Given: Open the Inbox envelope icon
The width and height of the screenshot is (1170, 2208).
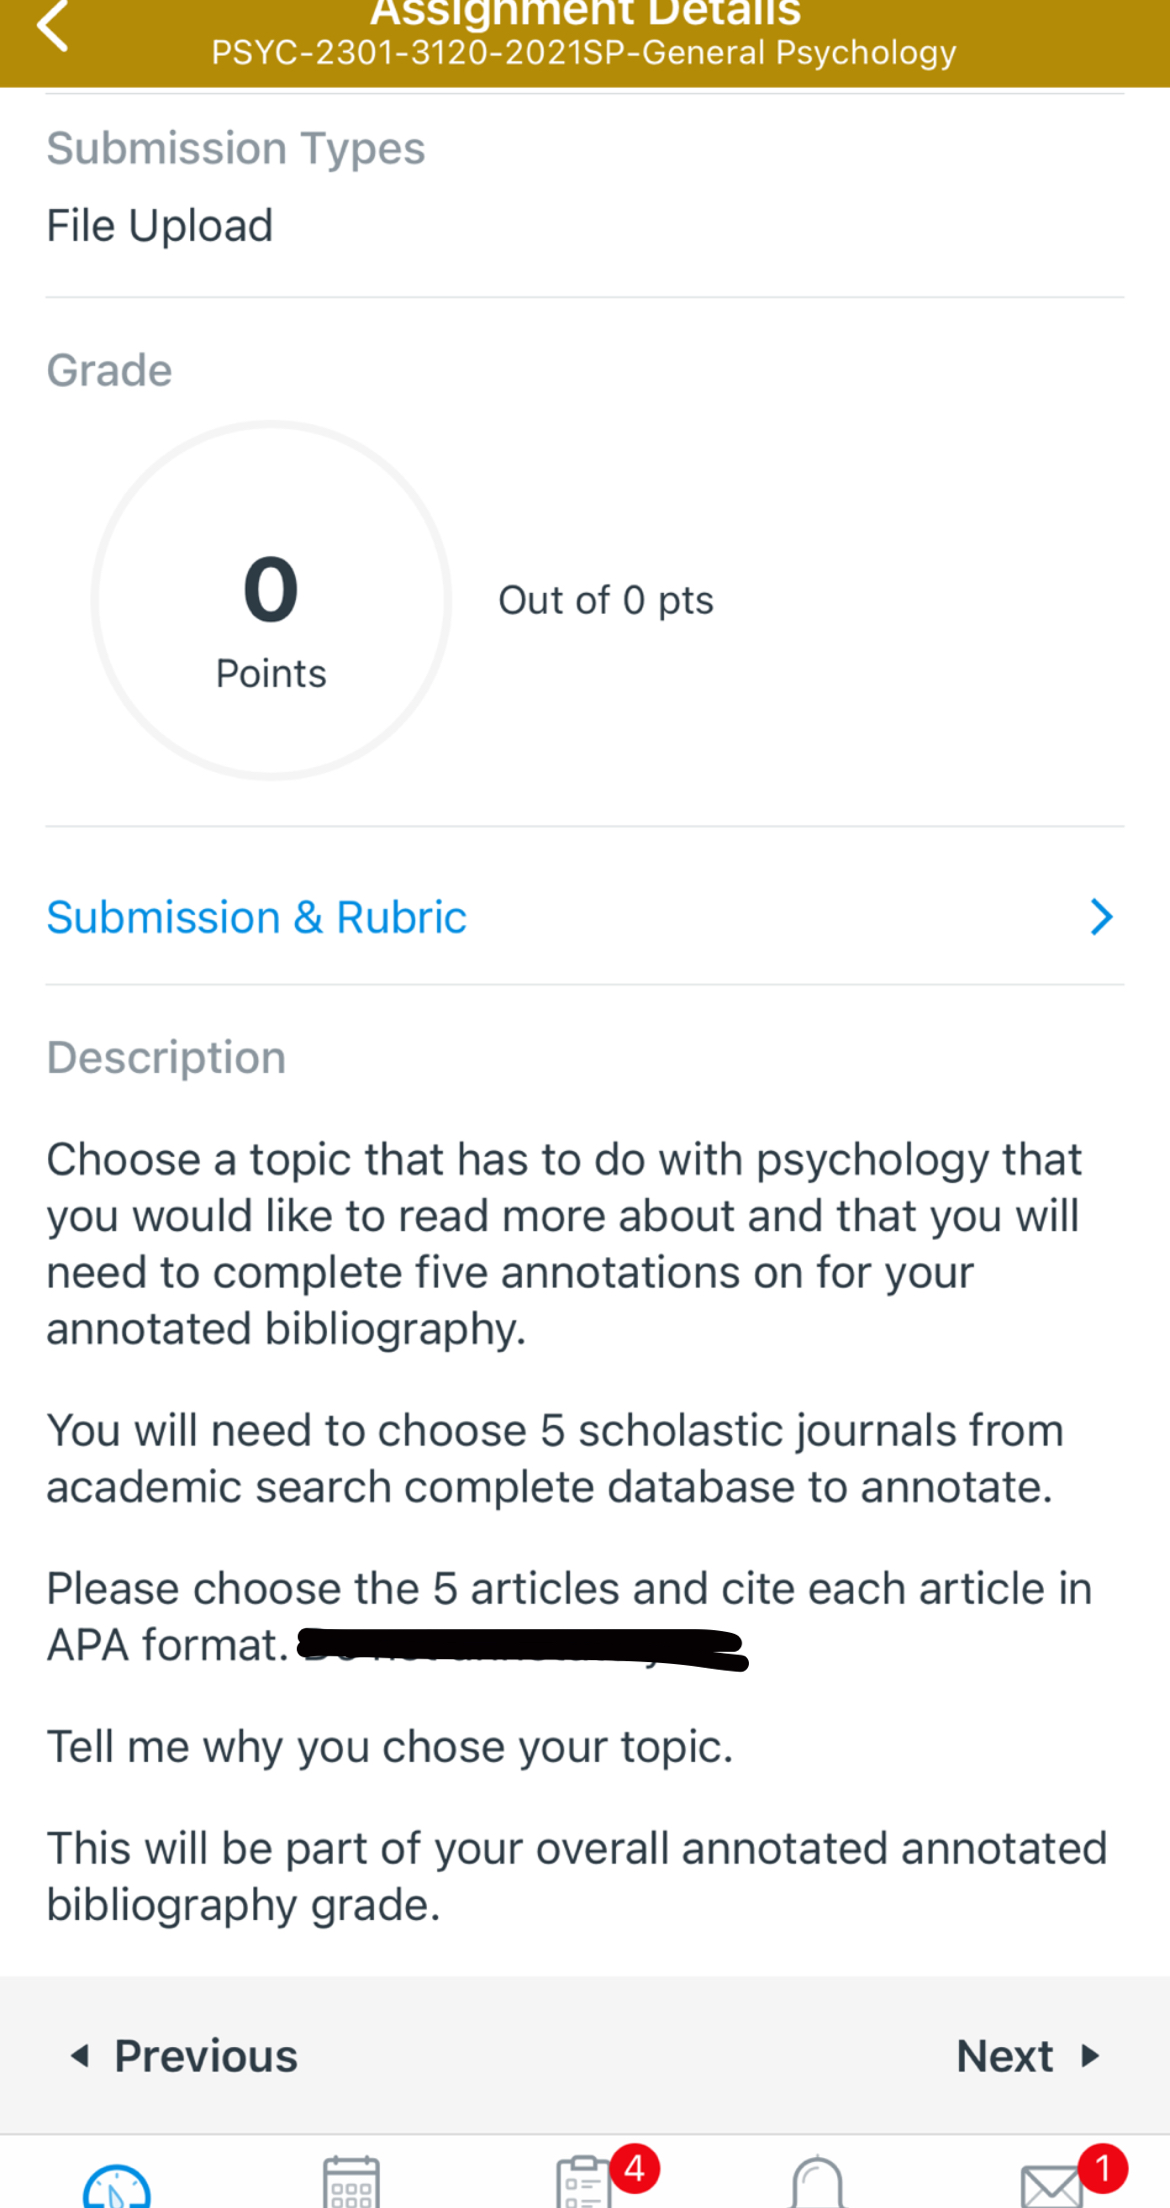Looking at the screenshot, I should [1051, 2186].
